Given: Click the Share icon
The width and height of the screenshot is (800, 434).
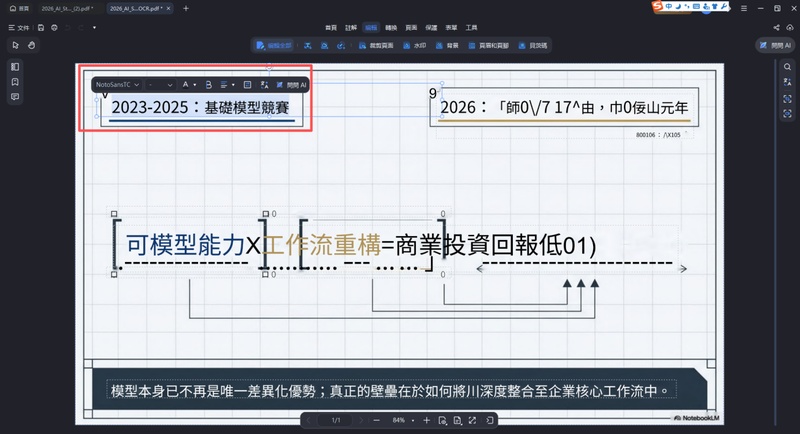Looking at the screenshot, I should 776,28.
